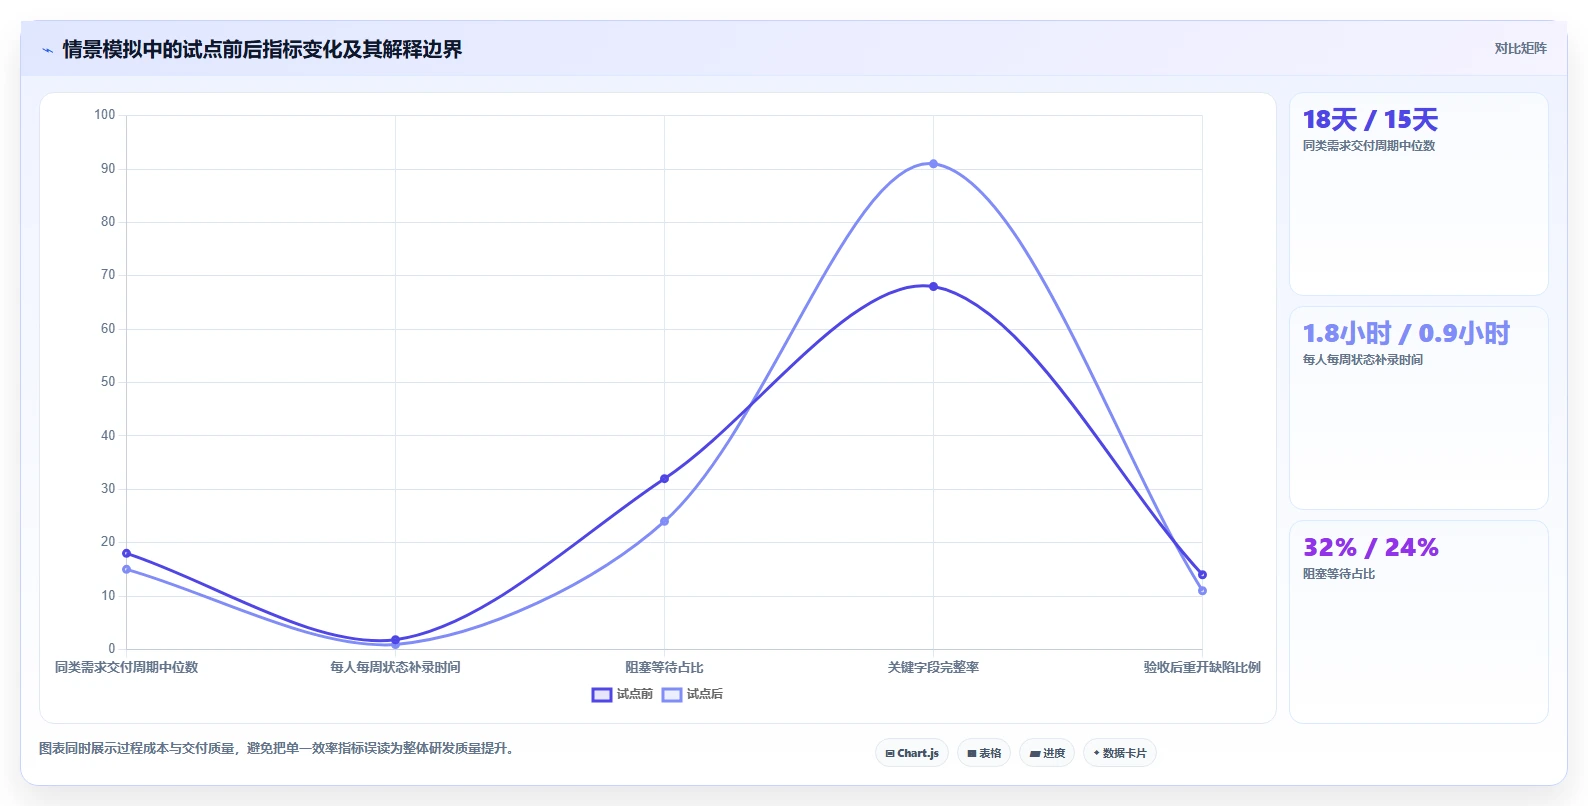The image size is (1588, 806).
Task: Click the 试点前 point at 阻塞等待占比
Action: point(664,478)
